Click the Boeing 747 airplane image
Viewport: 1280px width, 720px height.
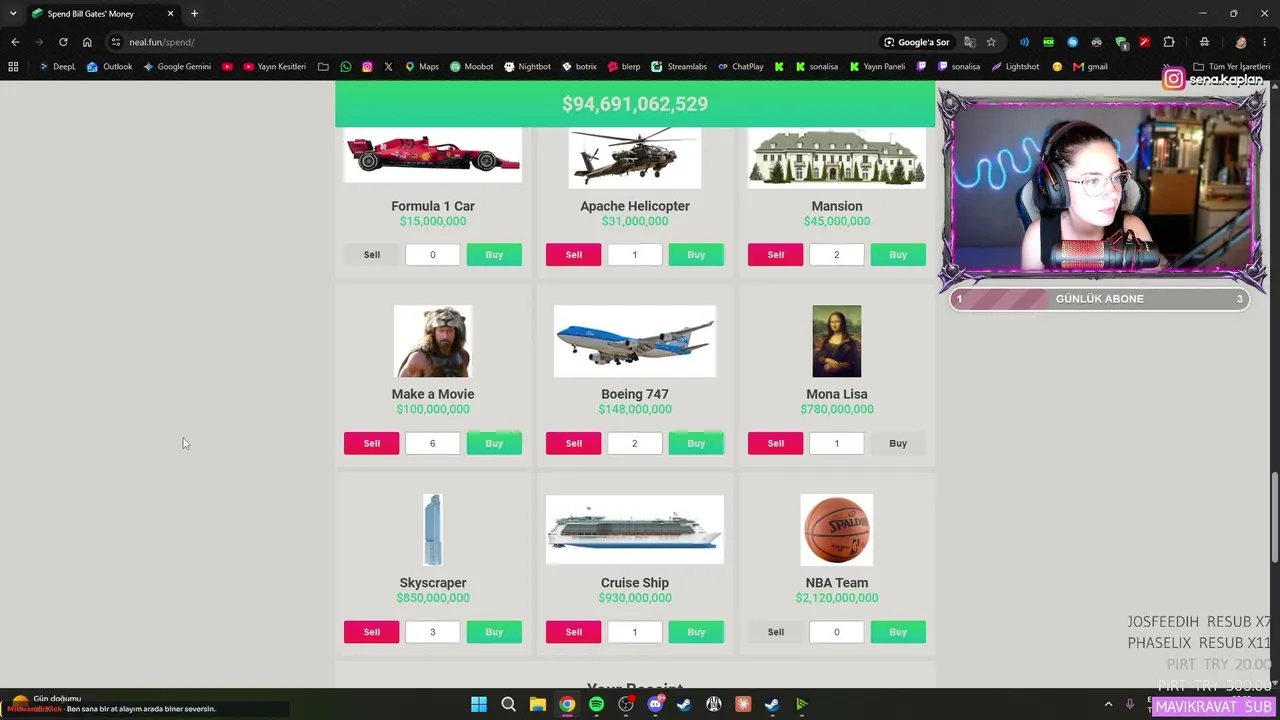(635, 341)
